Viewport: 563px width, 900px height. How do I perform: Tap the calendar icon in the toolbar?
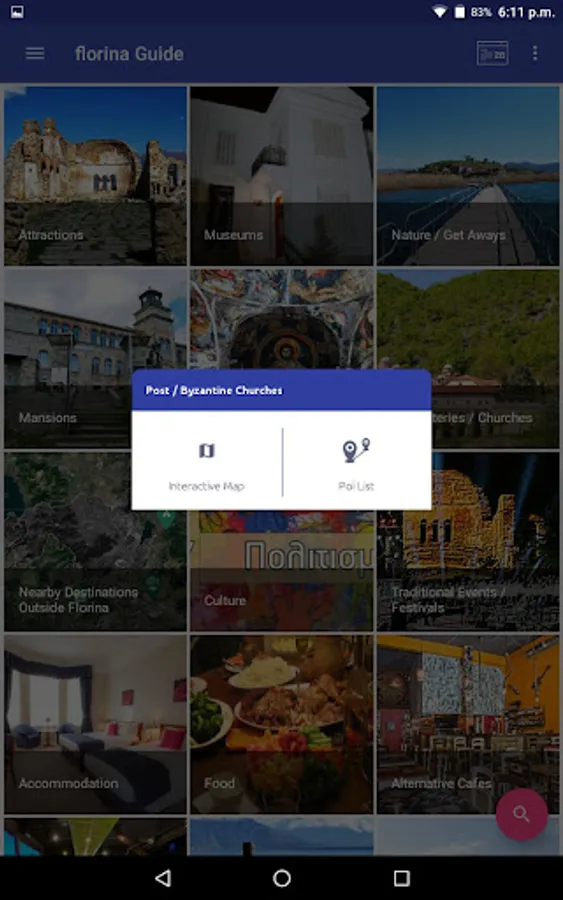[x=492, y=53]
